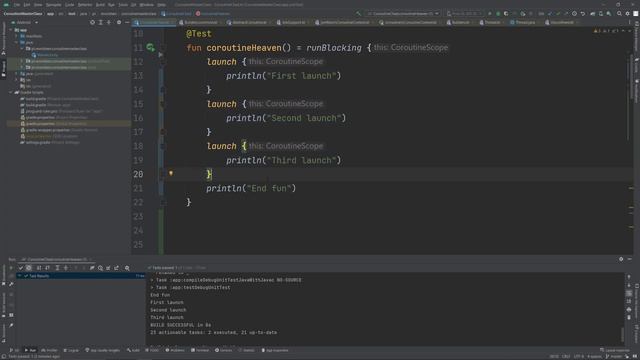
Task: Toggle sort tests alphabetically
Action: (39, 268)
